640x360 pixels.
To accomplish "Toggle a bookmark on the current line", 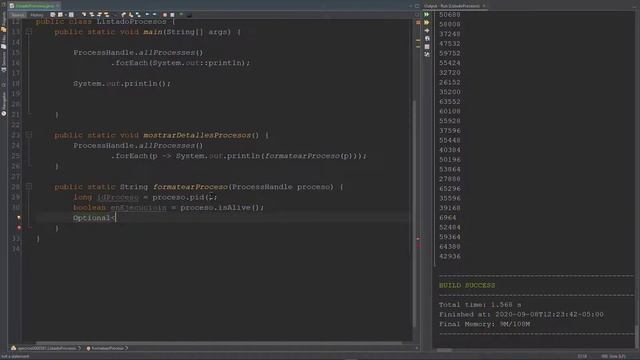I will point(138,15).
